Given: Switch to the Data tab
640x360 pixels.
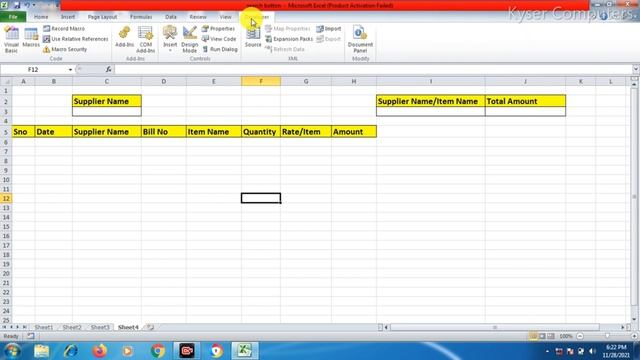Looking at the screenshot, I should pyautogui.click(x=171, y=17).
